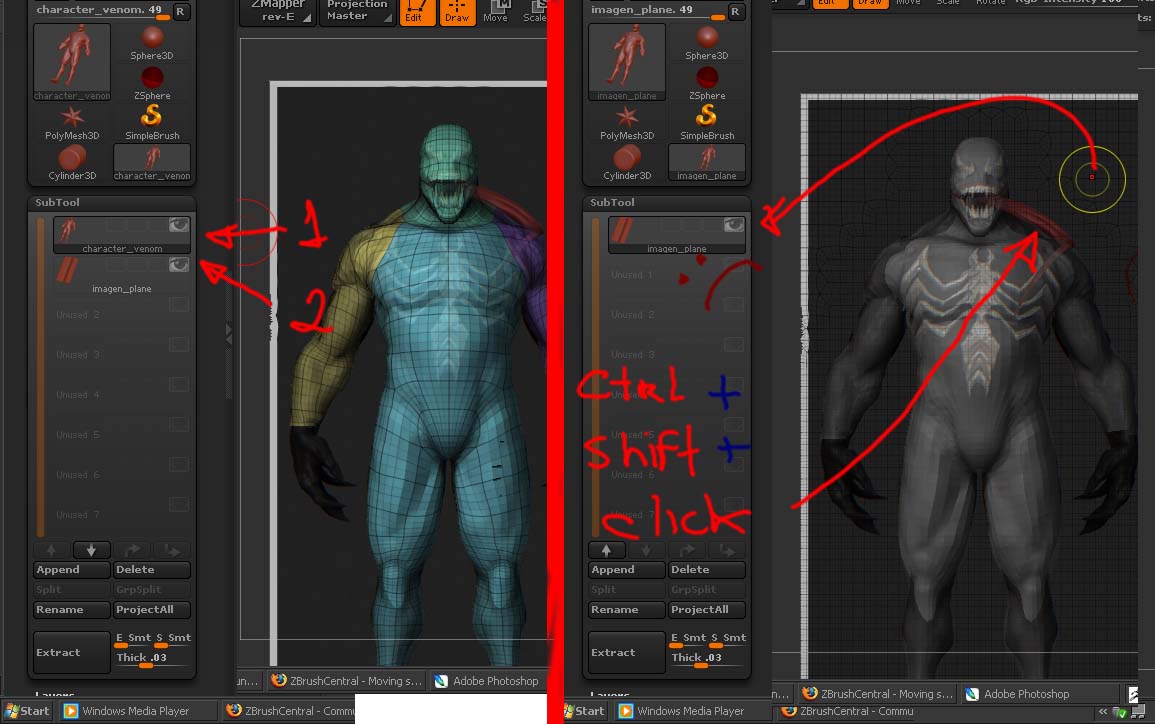Select the character_venom subtool row
This screenshot has height=724, width=1155.
[122, 235]
